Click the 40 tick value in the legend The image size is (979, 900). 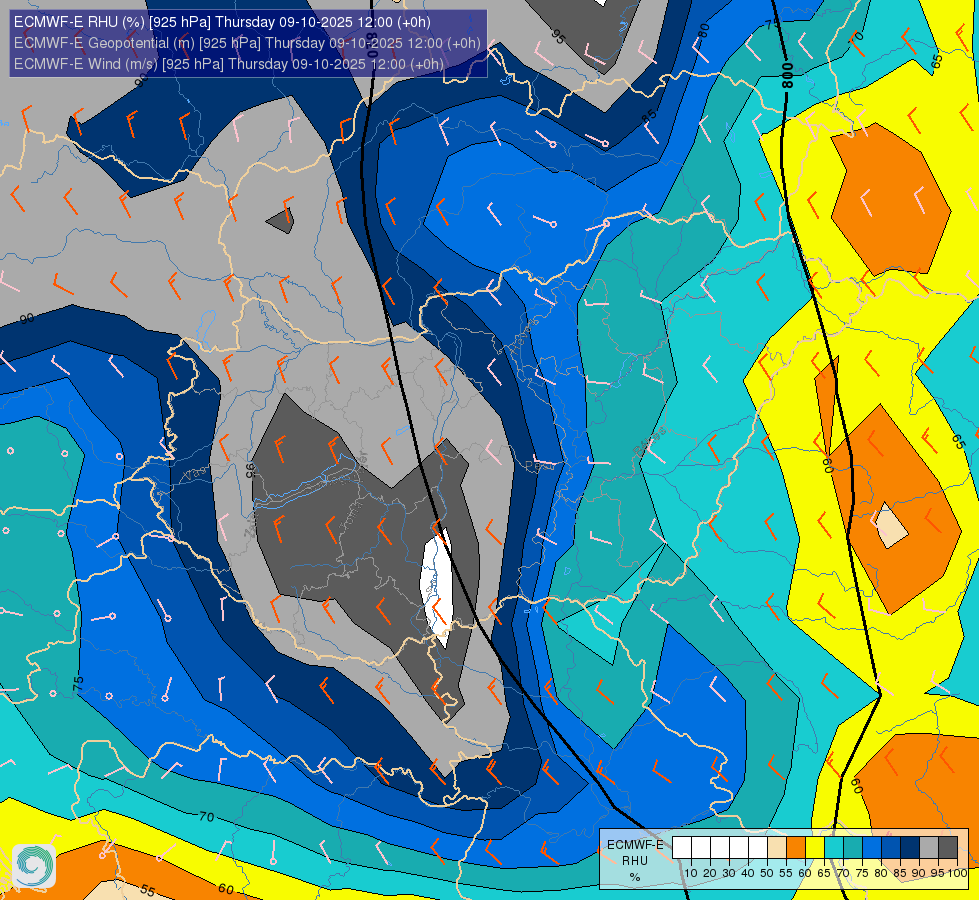pos(748,873)
